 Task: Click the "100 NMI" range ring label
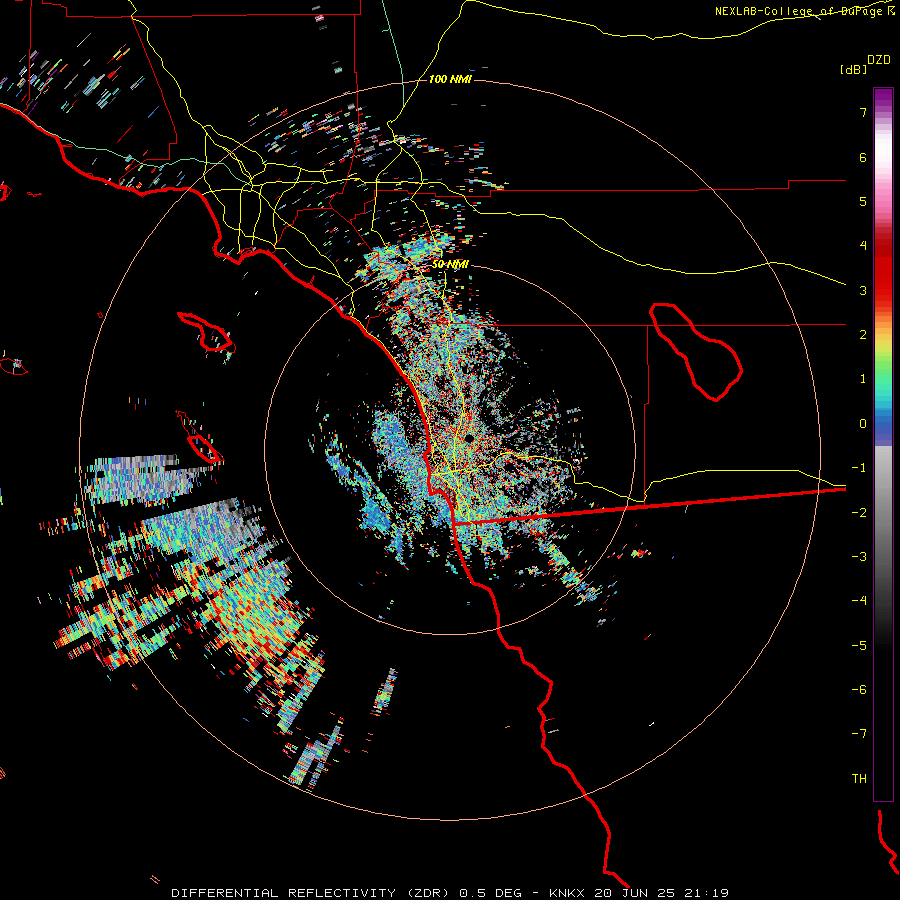(x=450, y=79)
